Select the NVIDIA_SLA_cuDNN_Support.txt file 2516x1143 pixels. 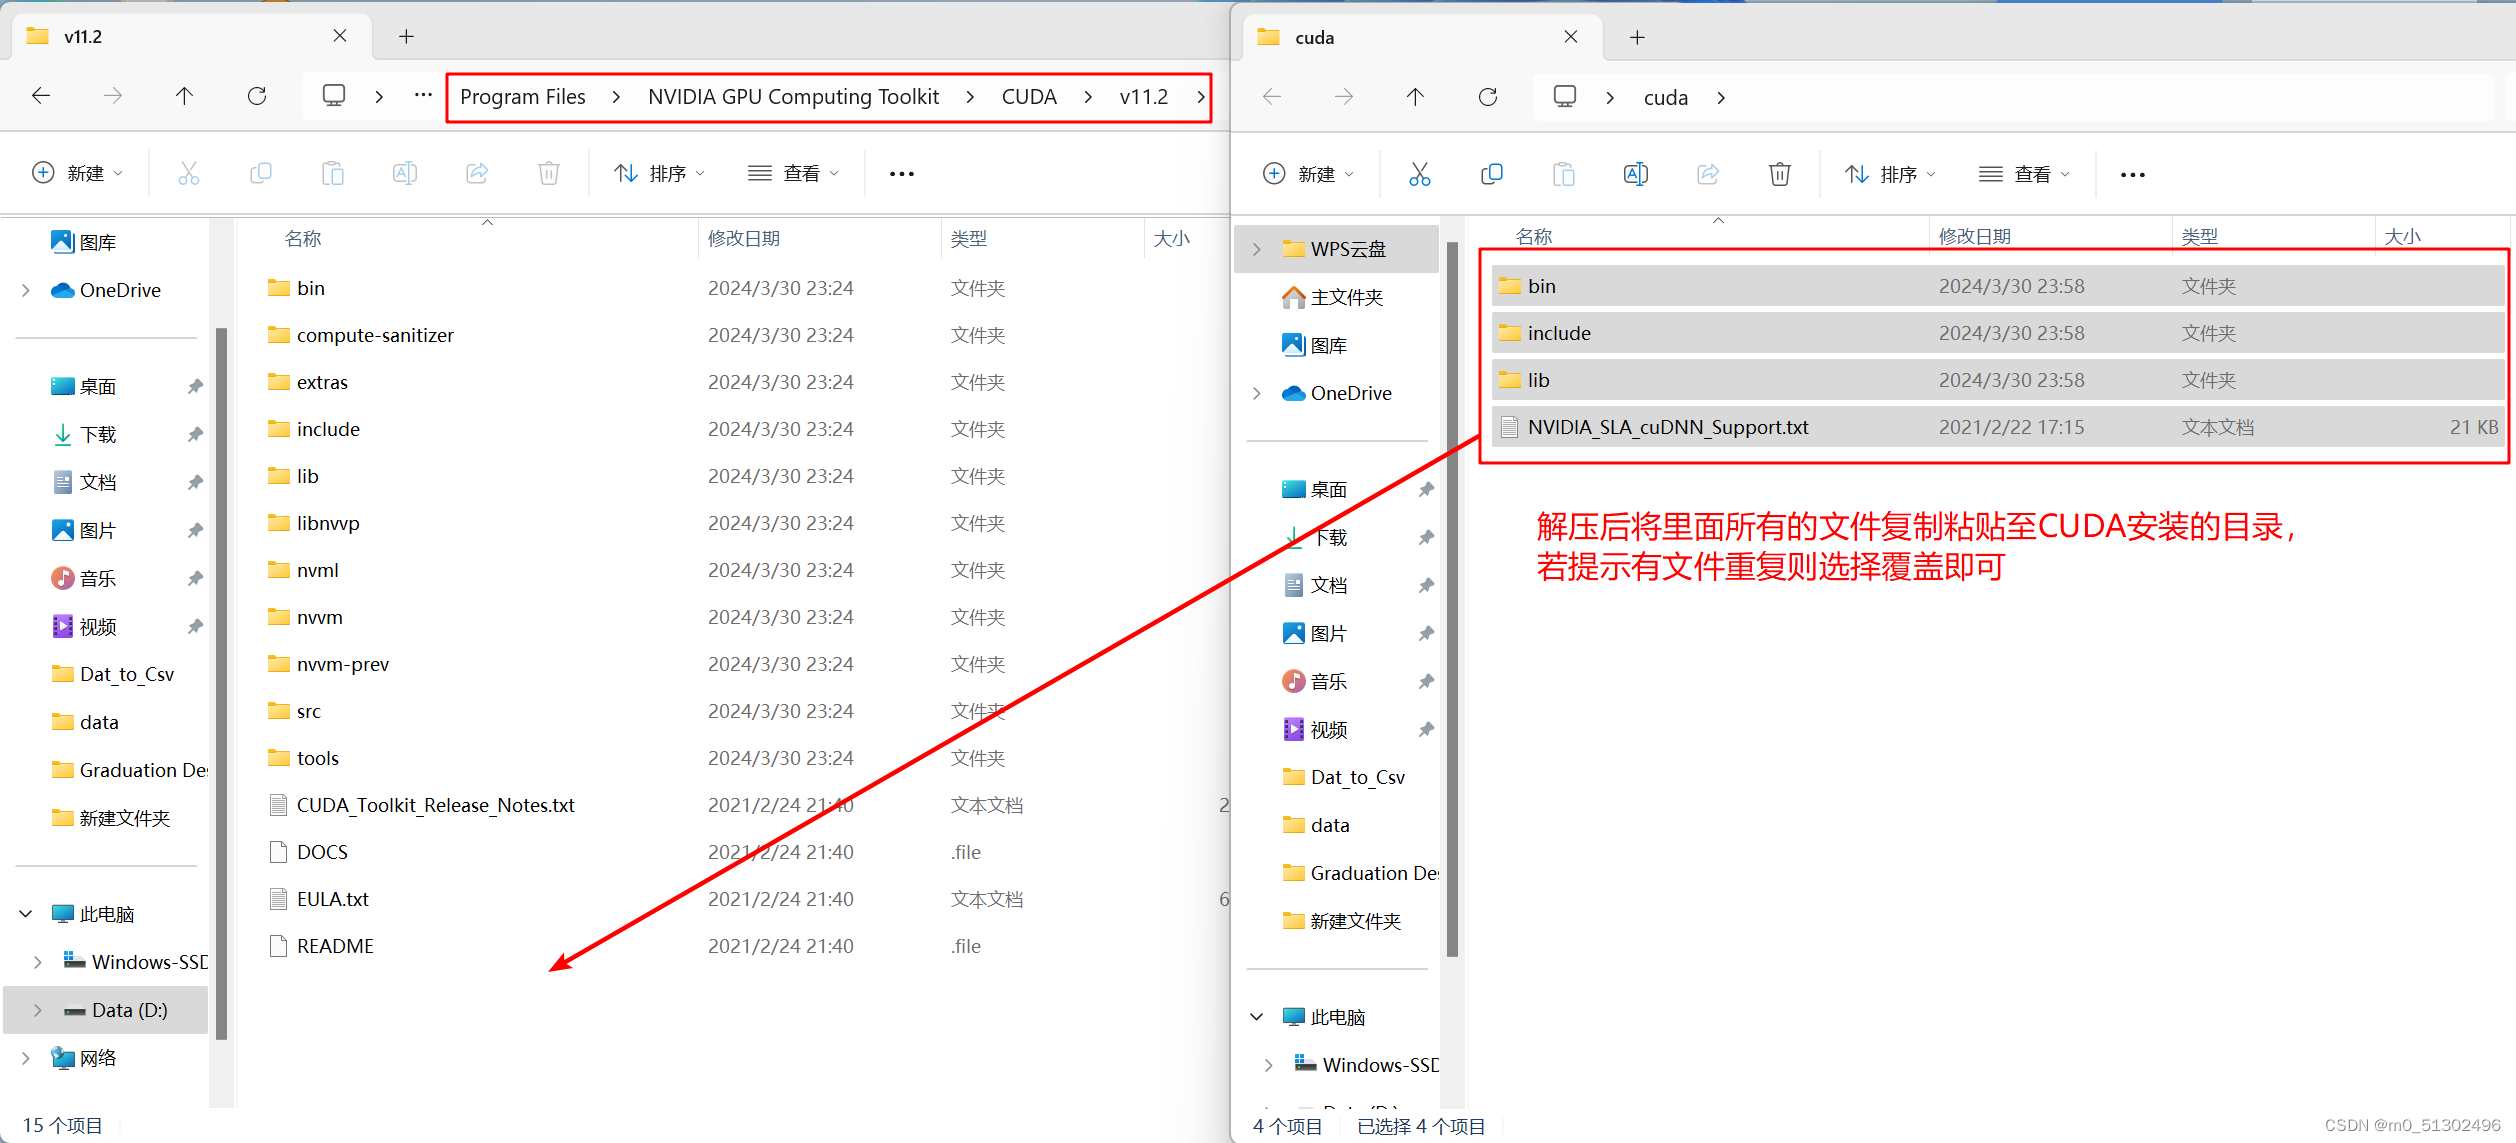tap(1667, 426)
